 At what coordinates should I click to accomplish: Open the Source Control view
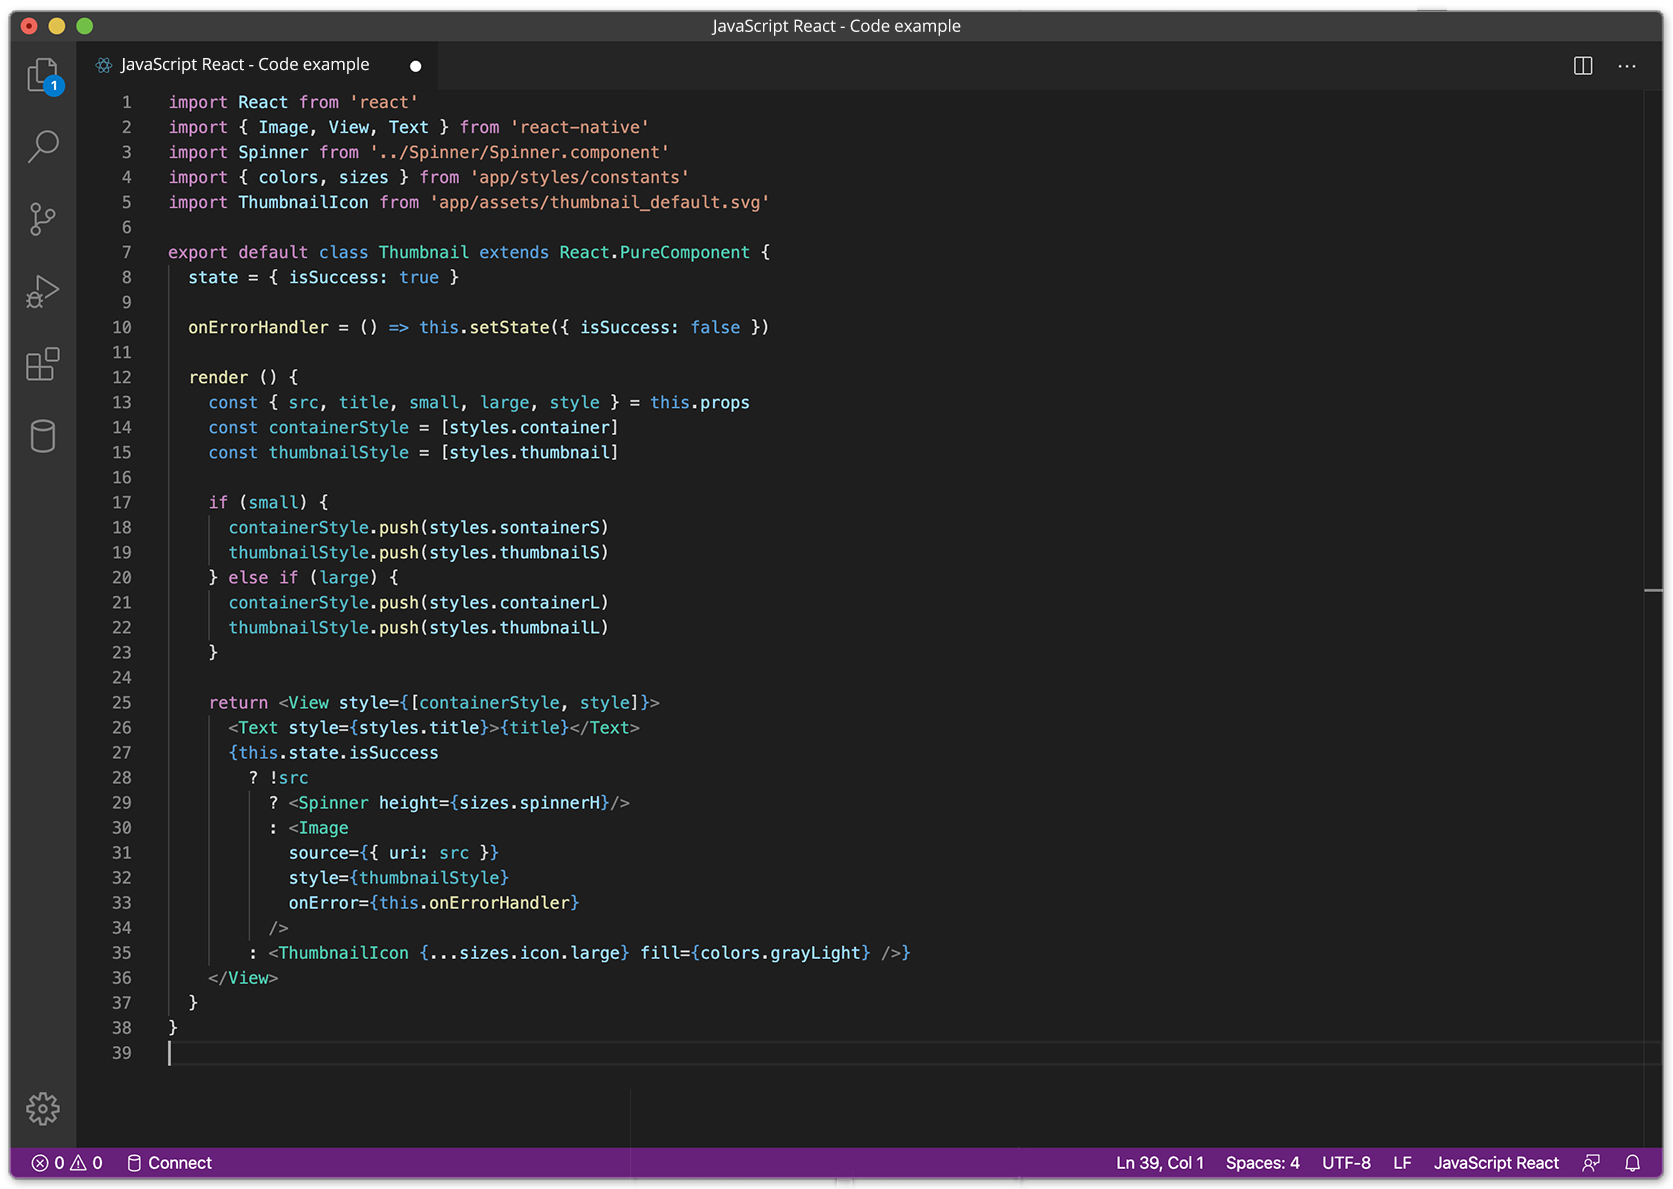(x=43, y=219)
